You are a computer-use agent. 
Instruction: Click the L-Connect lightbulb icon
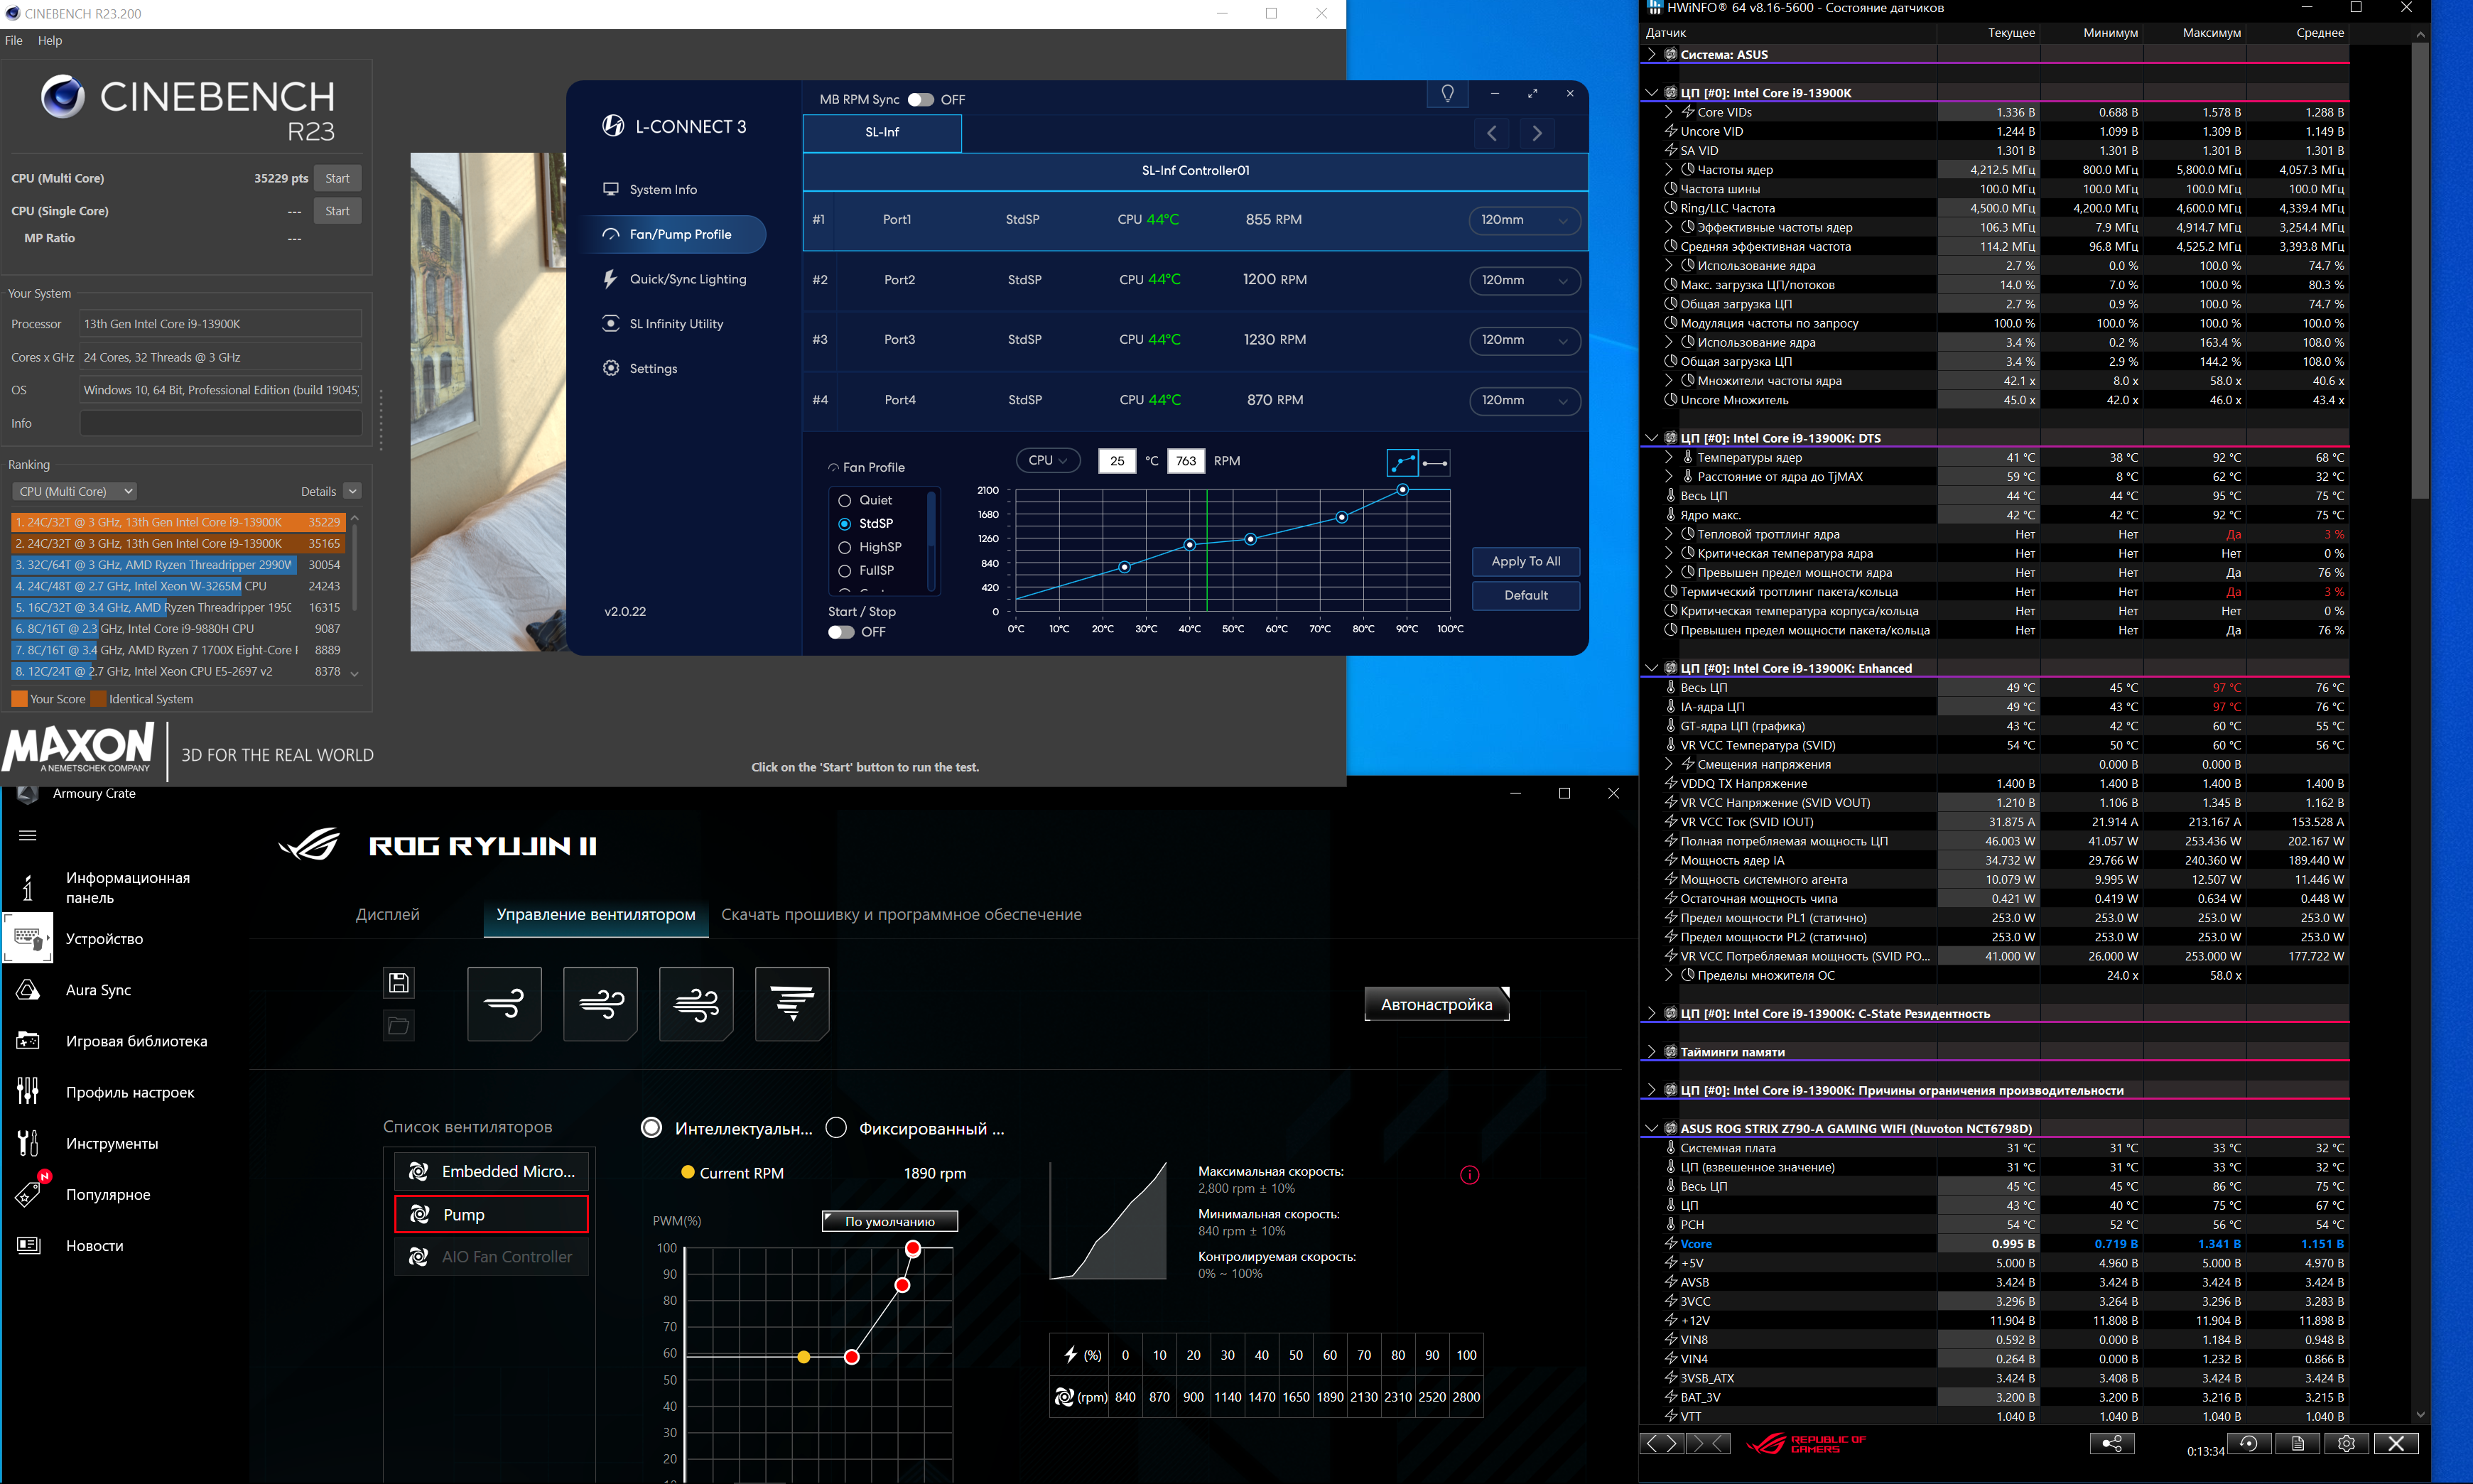(1447, 93)
